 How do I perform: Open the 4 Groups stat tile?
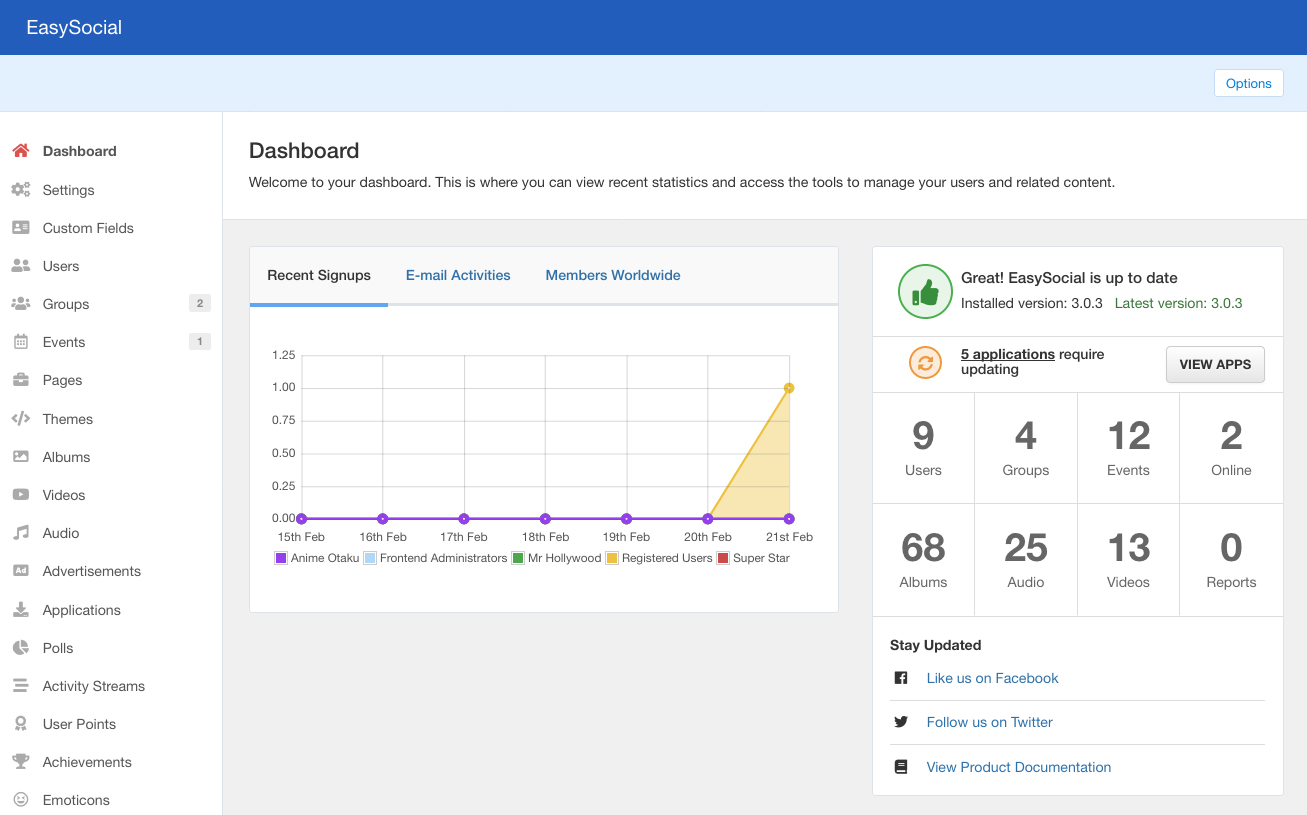click(1026, 448)
